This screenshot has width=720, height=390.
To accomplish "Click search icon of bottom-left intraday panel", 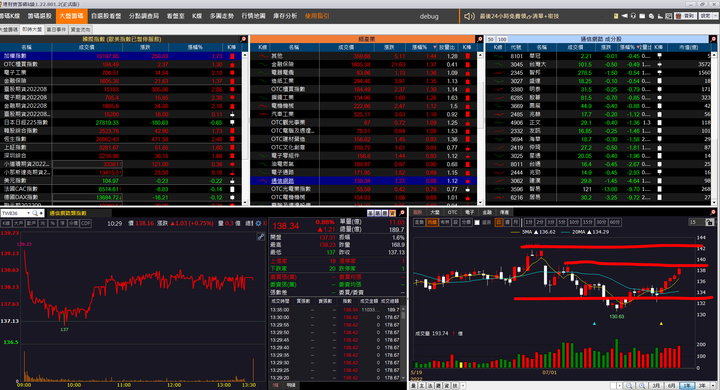I will pos(402,213).
